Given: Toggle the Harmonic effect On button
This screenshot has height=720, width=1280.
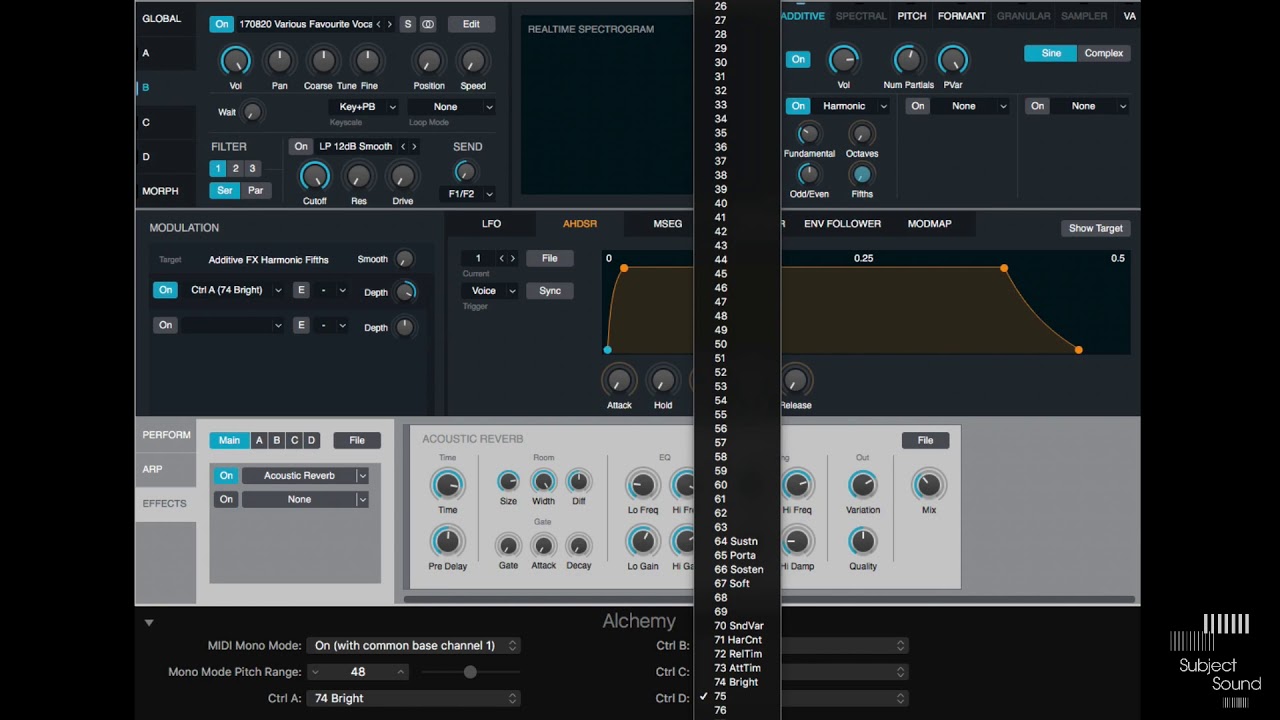Looking at the screenshot, I should pyautogui.click(x=798, y=106).
